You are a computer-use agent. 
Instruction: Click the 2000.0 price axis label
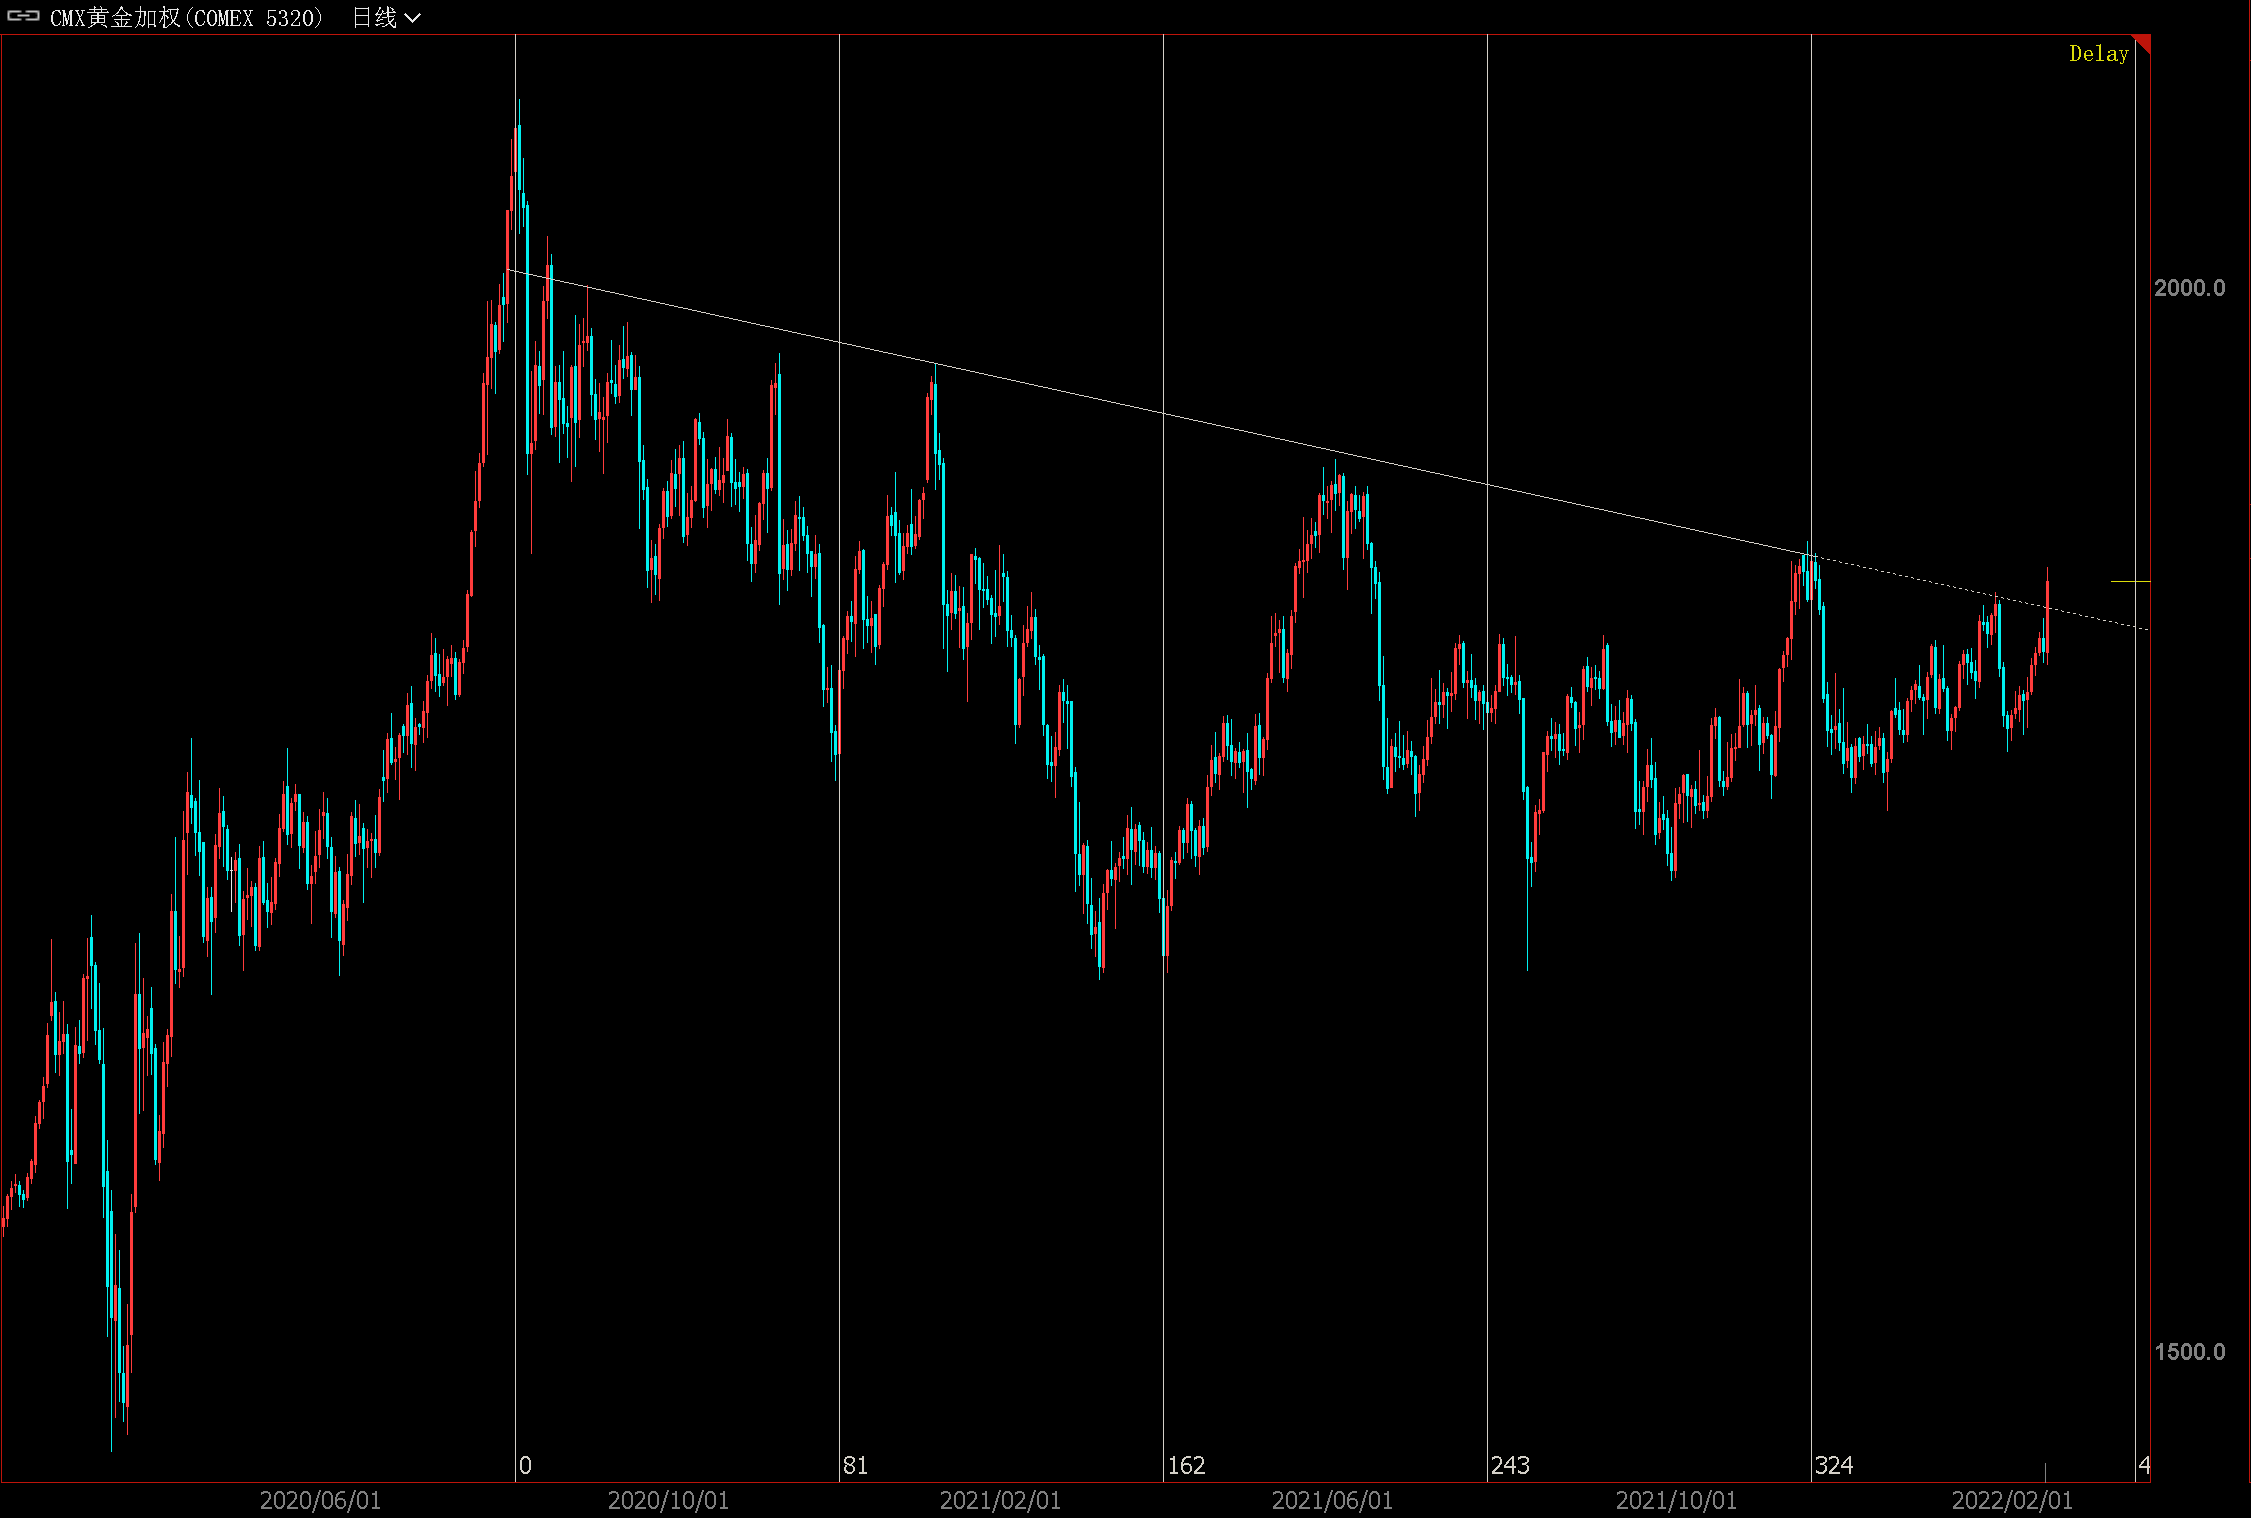coord(2189,288)
